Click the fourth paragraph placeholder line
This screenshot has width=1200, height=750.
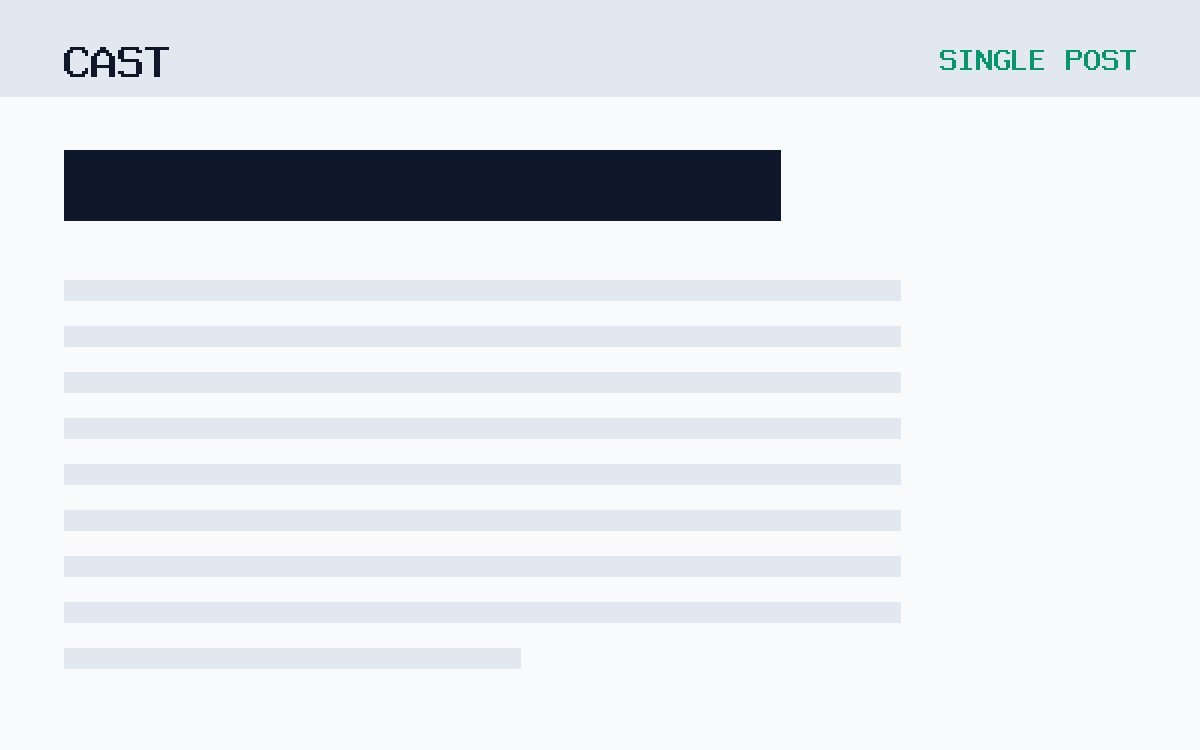[482, 428]
